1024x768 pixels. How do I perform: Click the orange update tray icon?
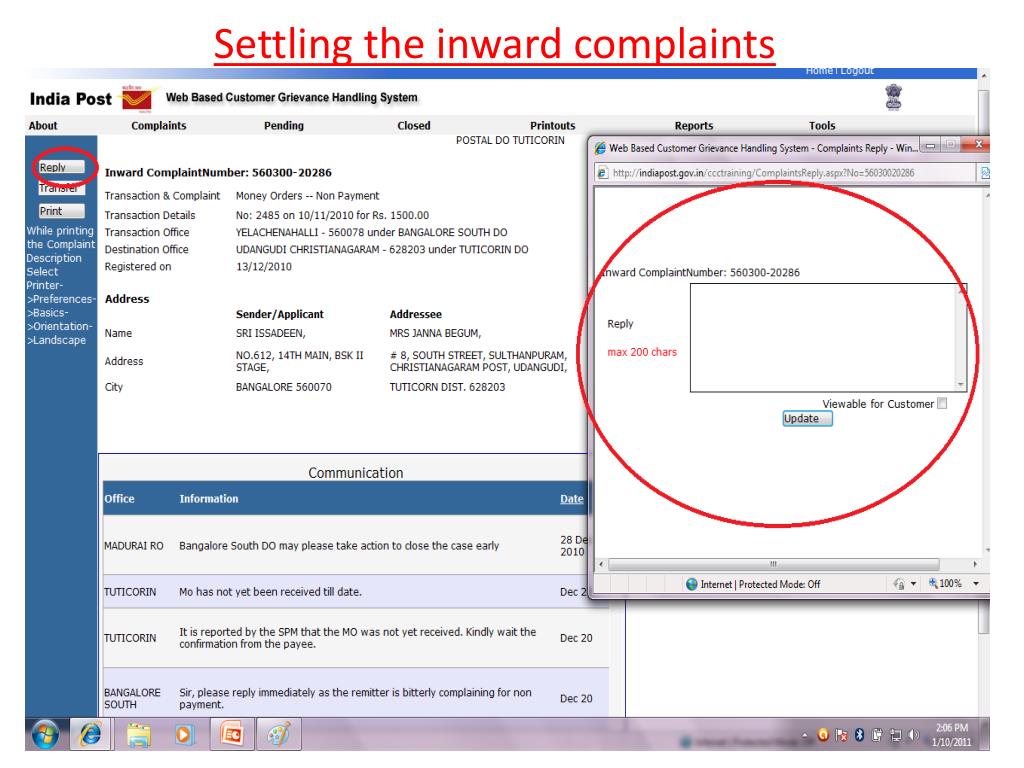[x=823, y=735]
